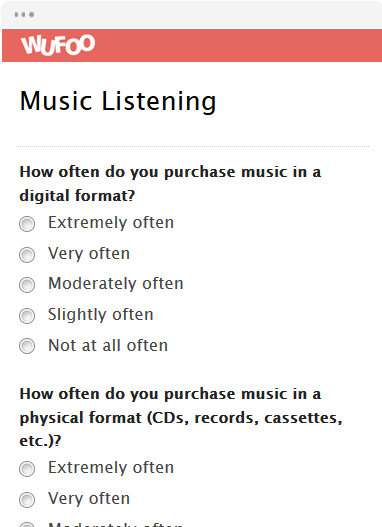Choose Moderately often for digital format
Image resolution: width=382 pixels, height=527 pixels.
[x=27, y=285]
